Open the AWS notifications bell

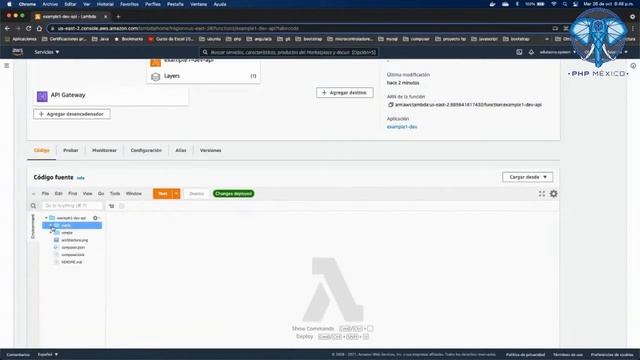click(x=531, y=52)
